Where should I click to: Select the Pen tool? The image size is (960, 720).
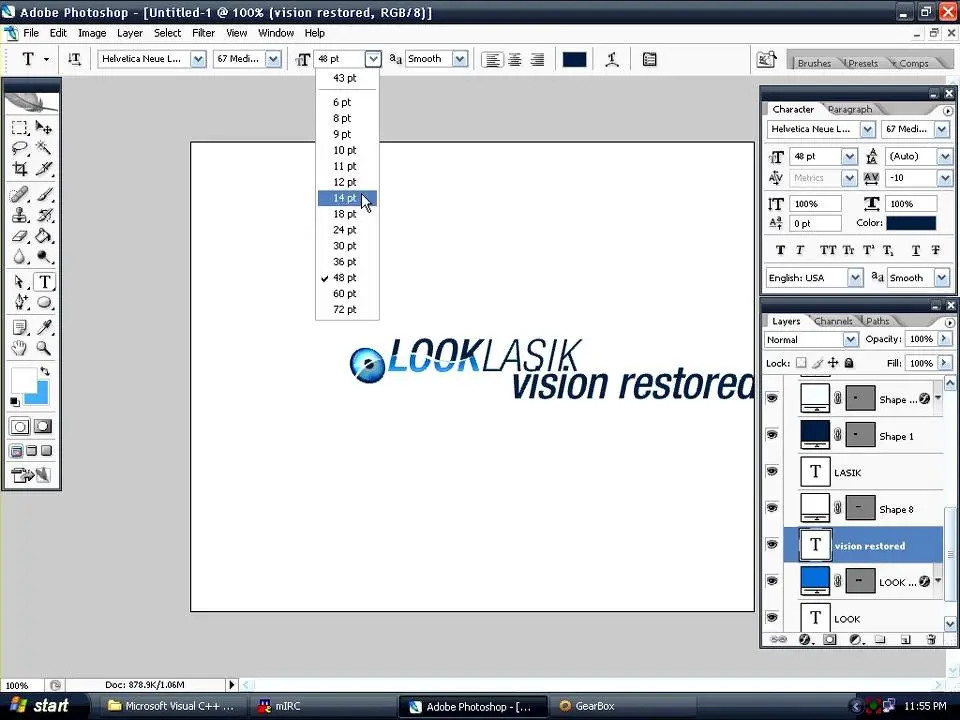20,302
